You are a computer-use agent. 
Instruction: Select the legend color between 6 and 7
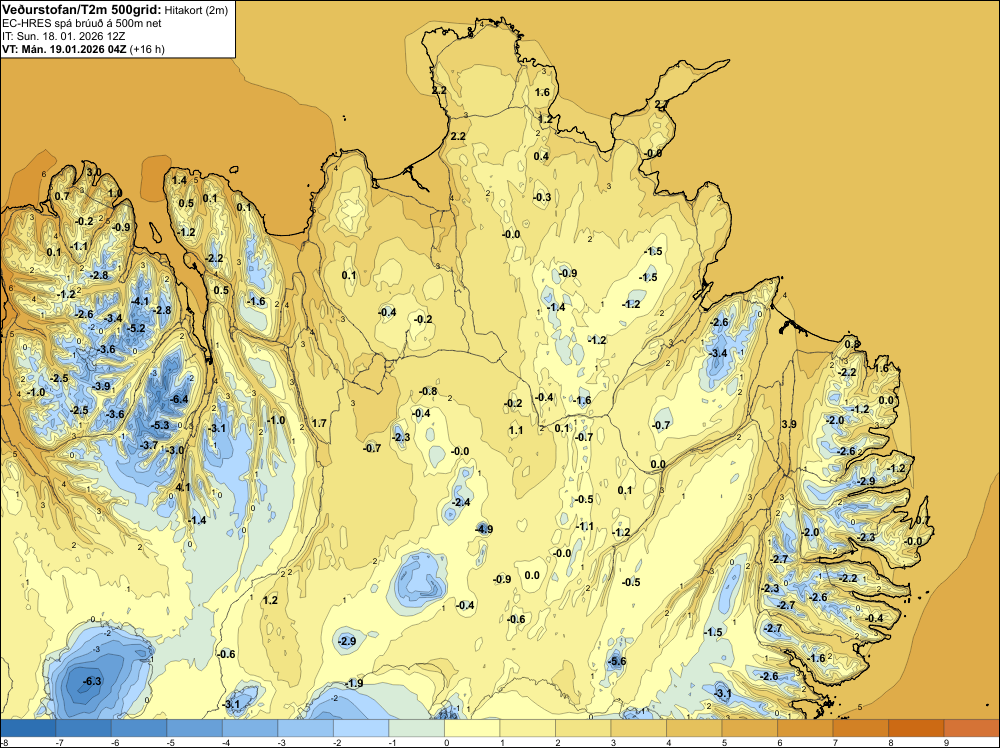coord(805,728)
